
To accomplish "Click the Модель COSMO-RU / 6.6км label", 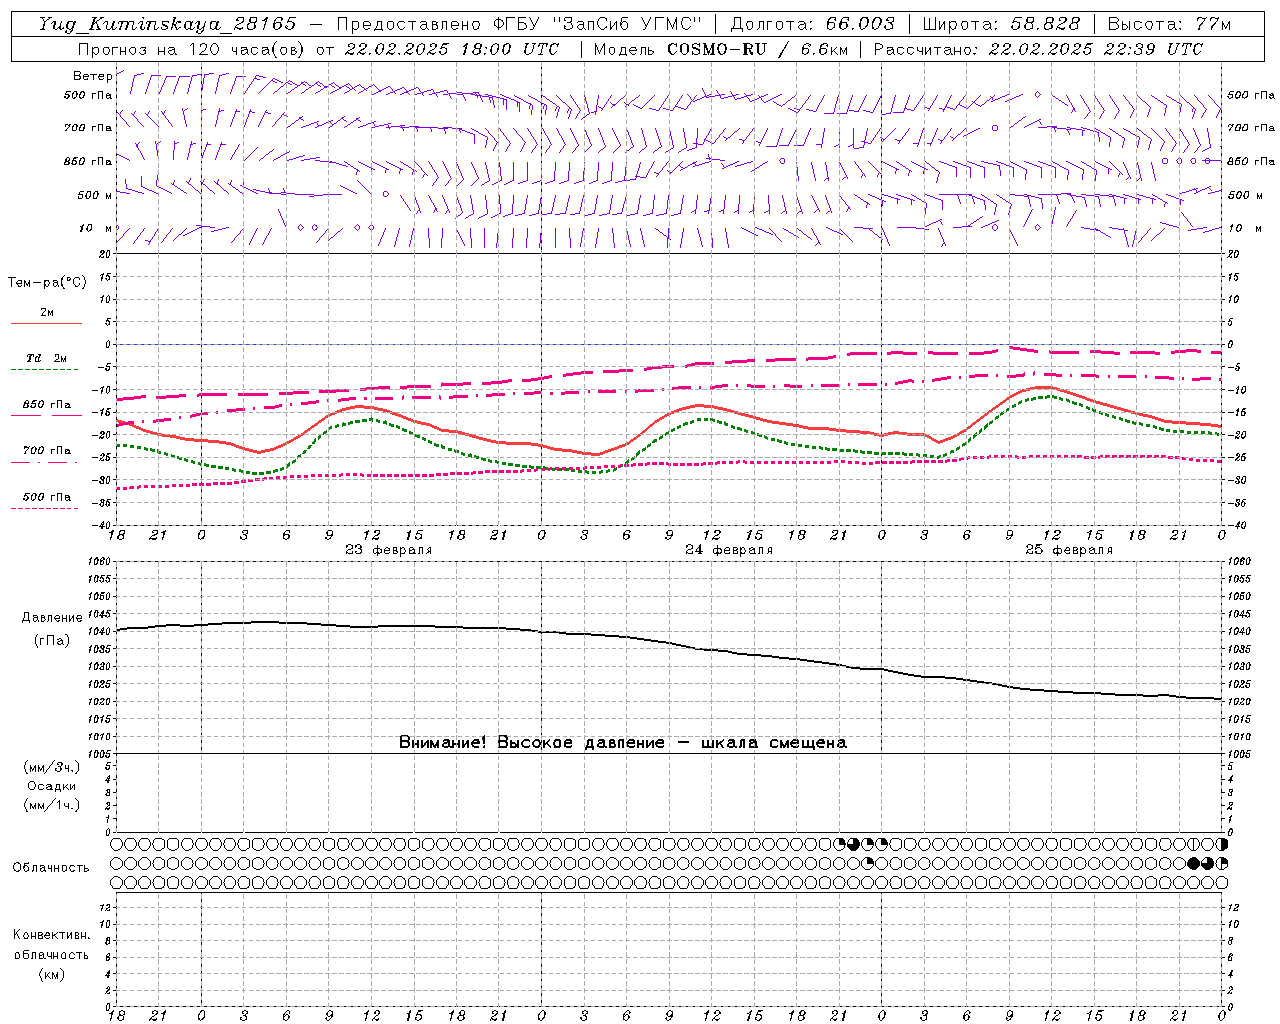I will coord(720,49).
